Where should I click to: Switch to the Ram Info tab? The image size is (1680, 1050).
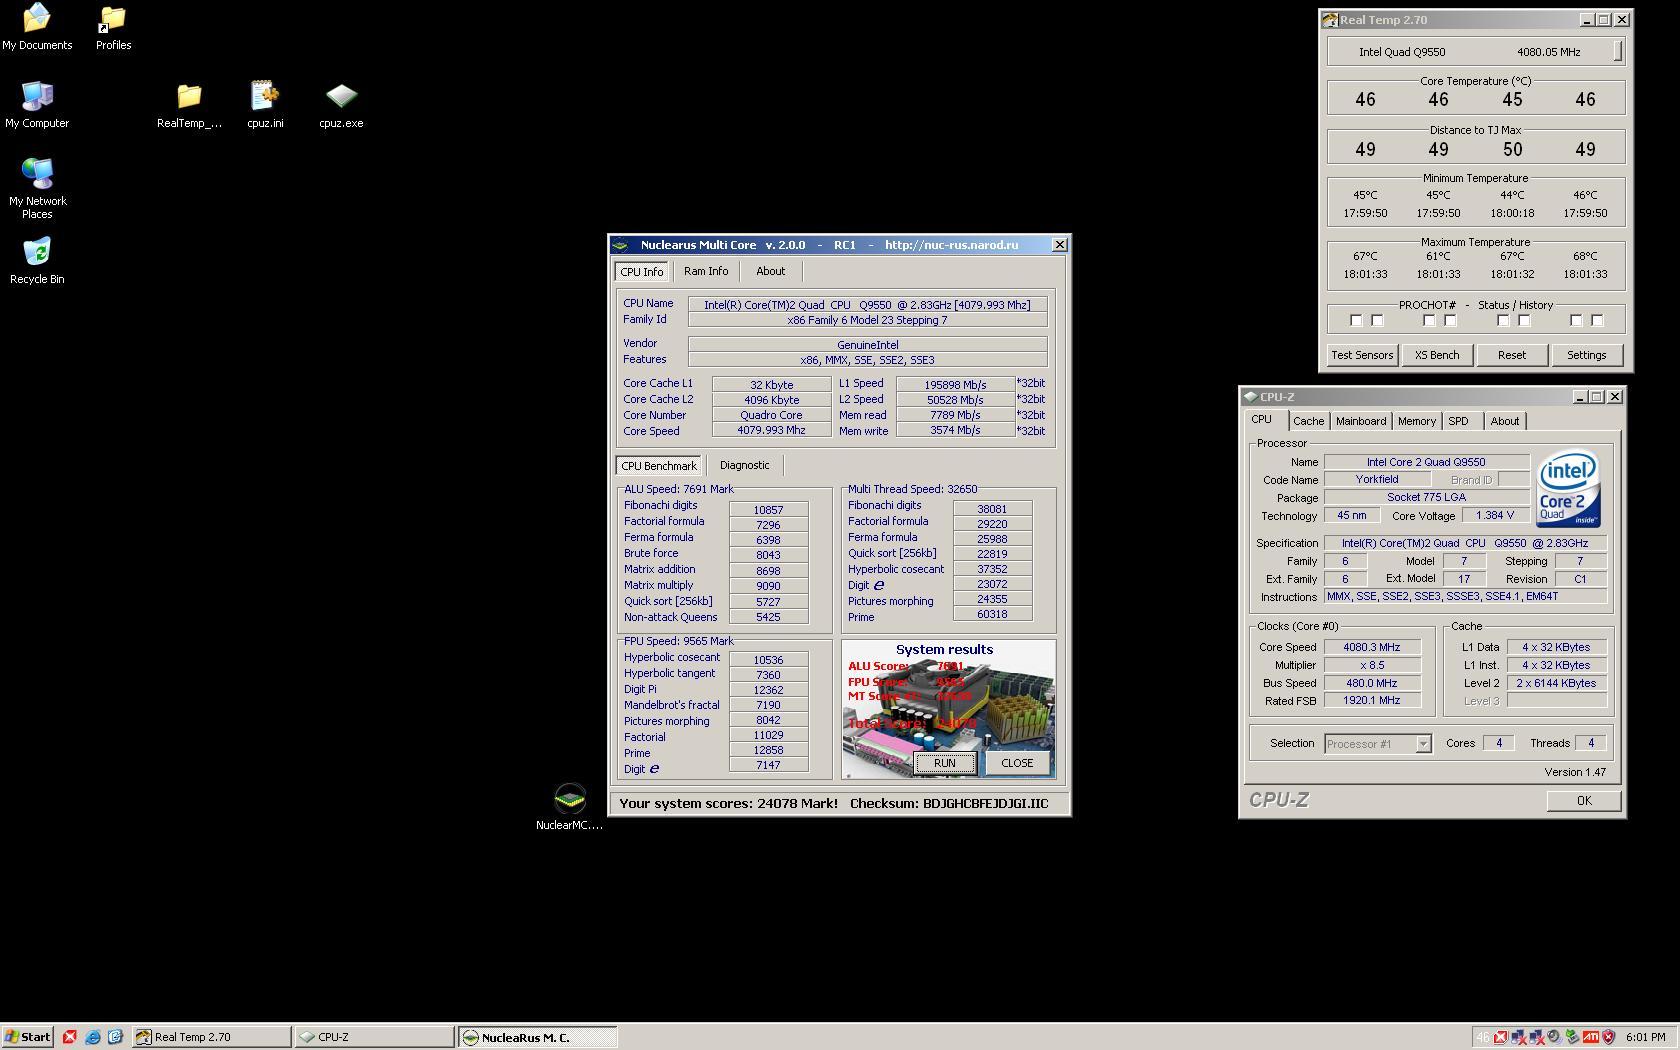tap(706, 271)
